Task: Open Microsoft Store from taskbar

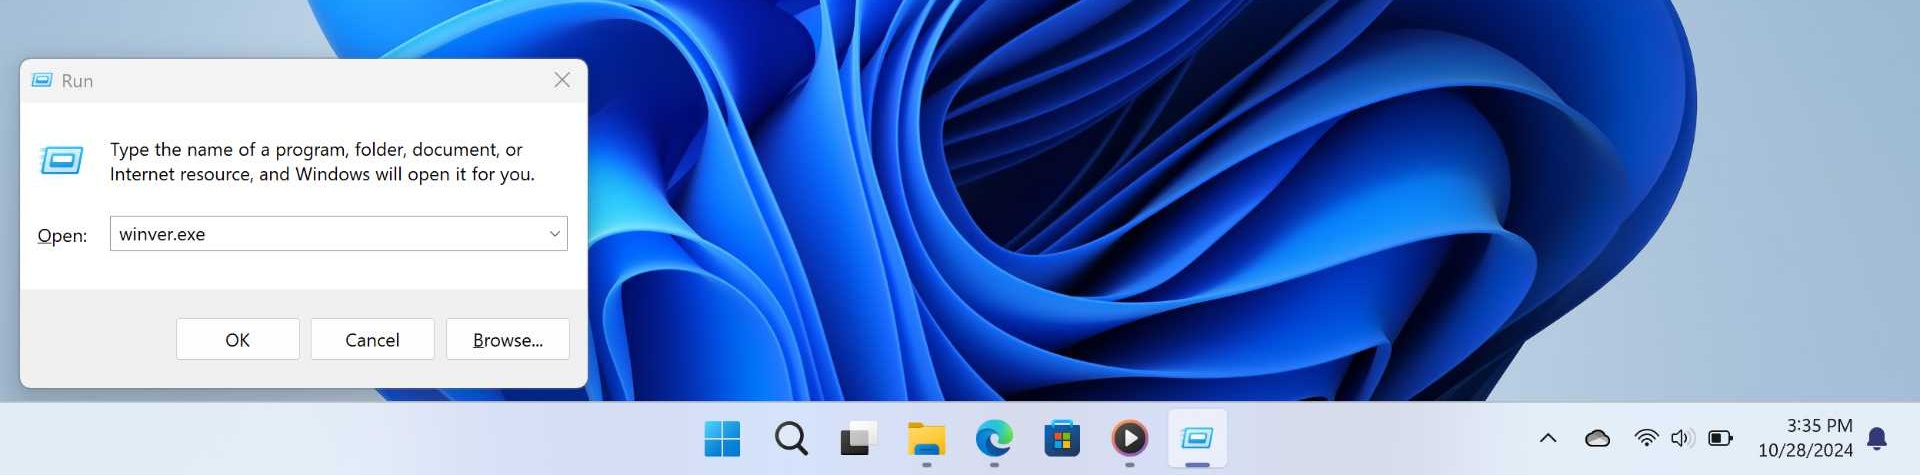Action: click(x=1062, y=438)
